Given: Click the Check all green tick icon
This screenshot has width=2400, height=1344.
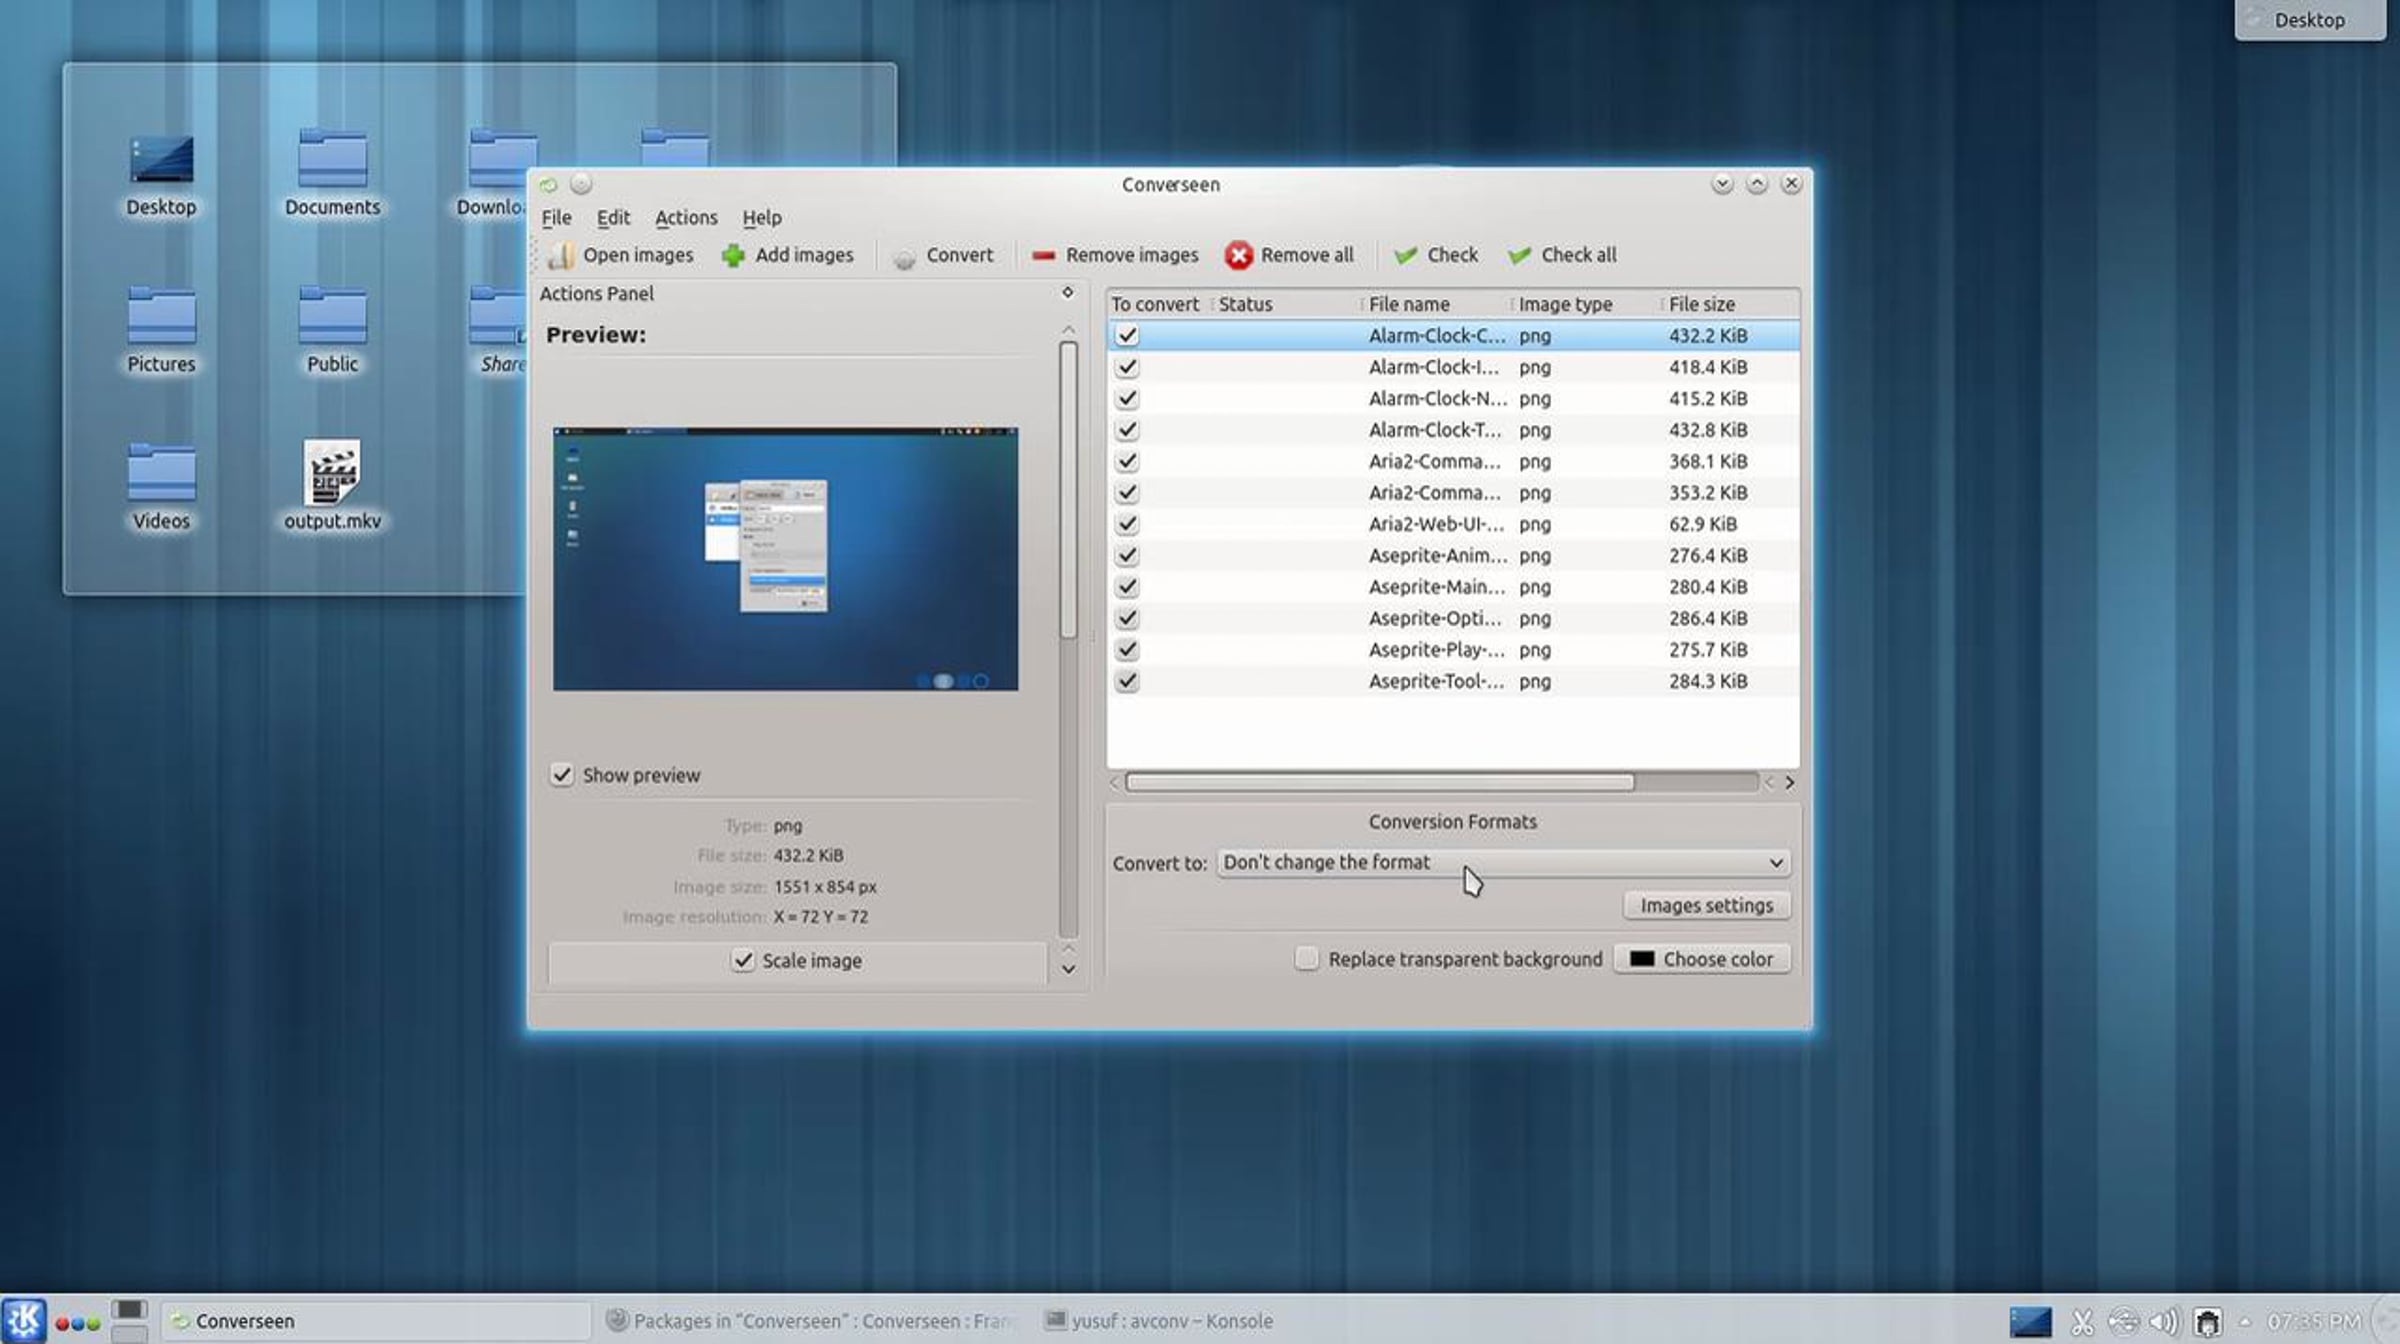Looking at the screenshot, I should point(1519,256).
